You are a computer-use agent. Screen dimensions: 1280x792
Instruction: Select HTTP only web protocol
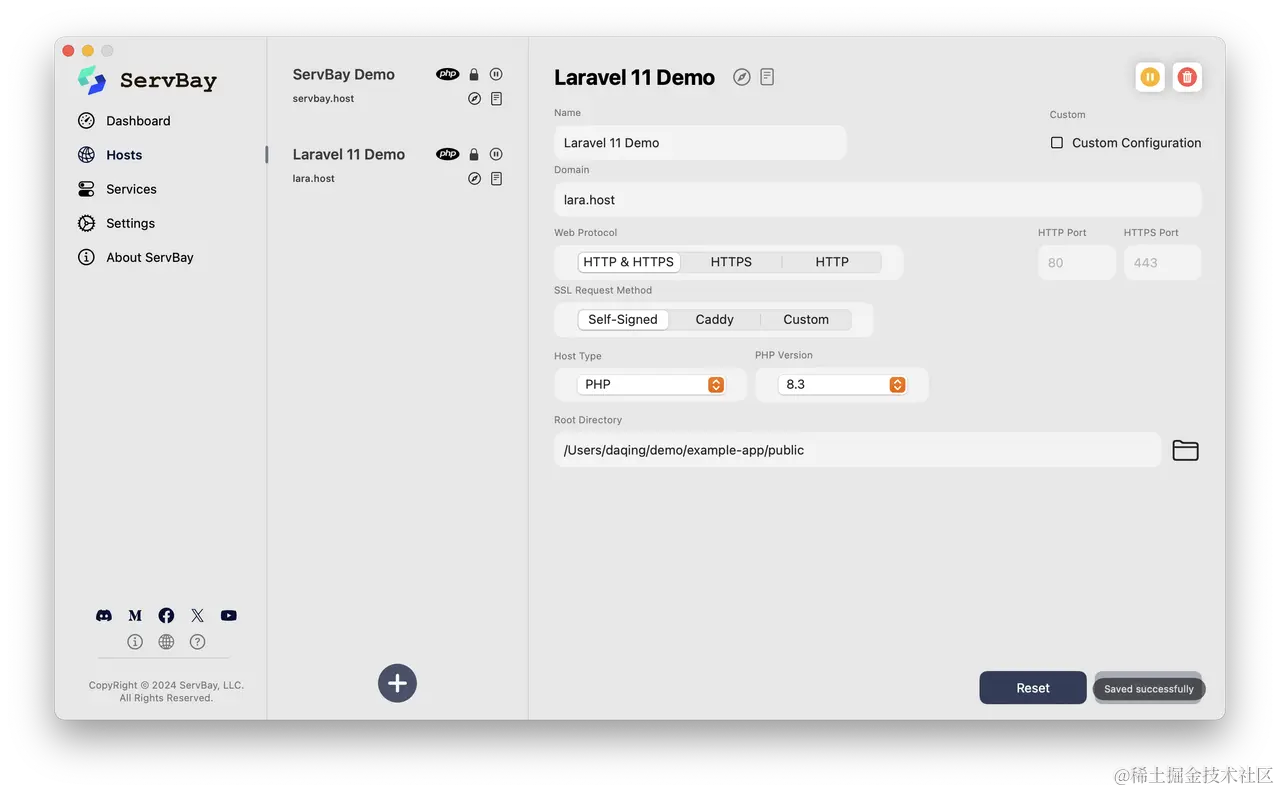coord(832,262)
